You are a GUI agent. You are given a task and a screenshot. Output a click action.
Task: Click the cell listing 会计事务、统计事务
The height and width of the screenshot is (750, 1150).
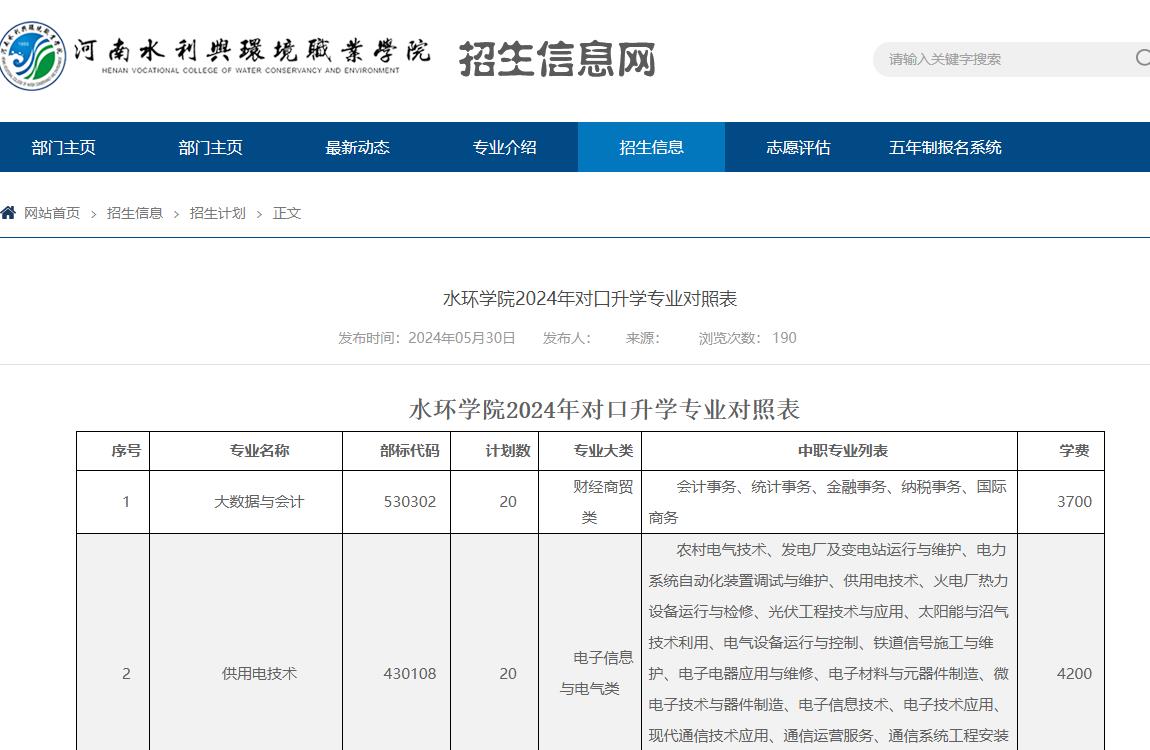(x=829, y=502)
